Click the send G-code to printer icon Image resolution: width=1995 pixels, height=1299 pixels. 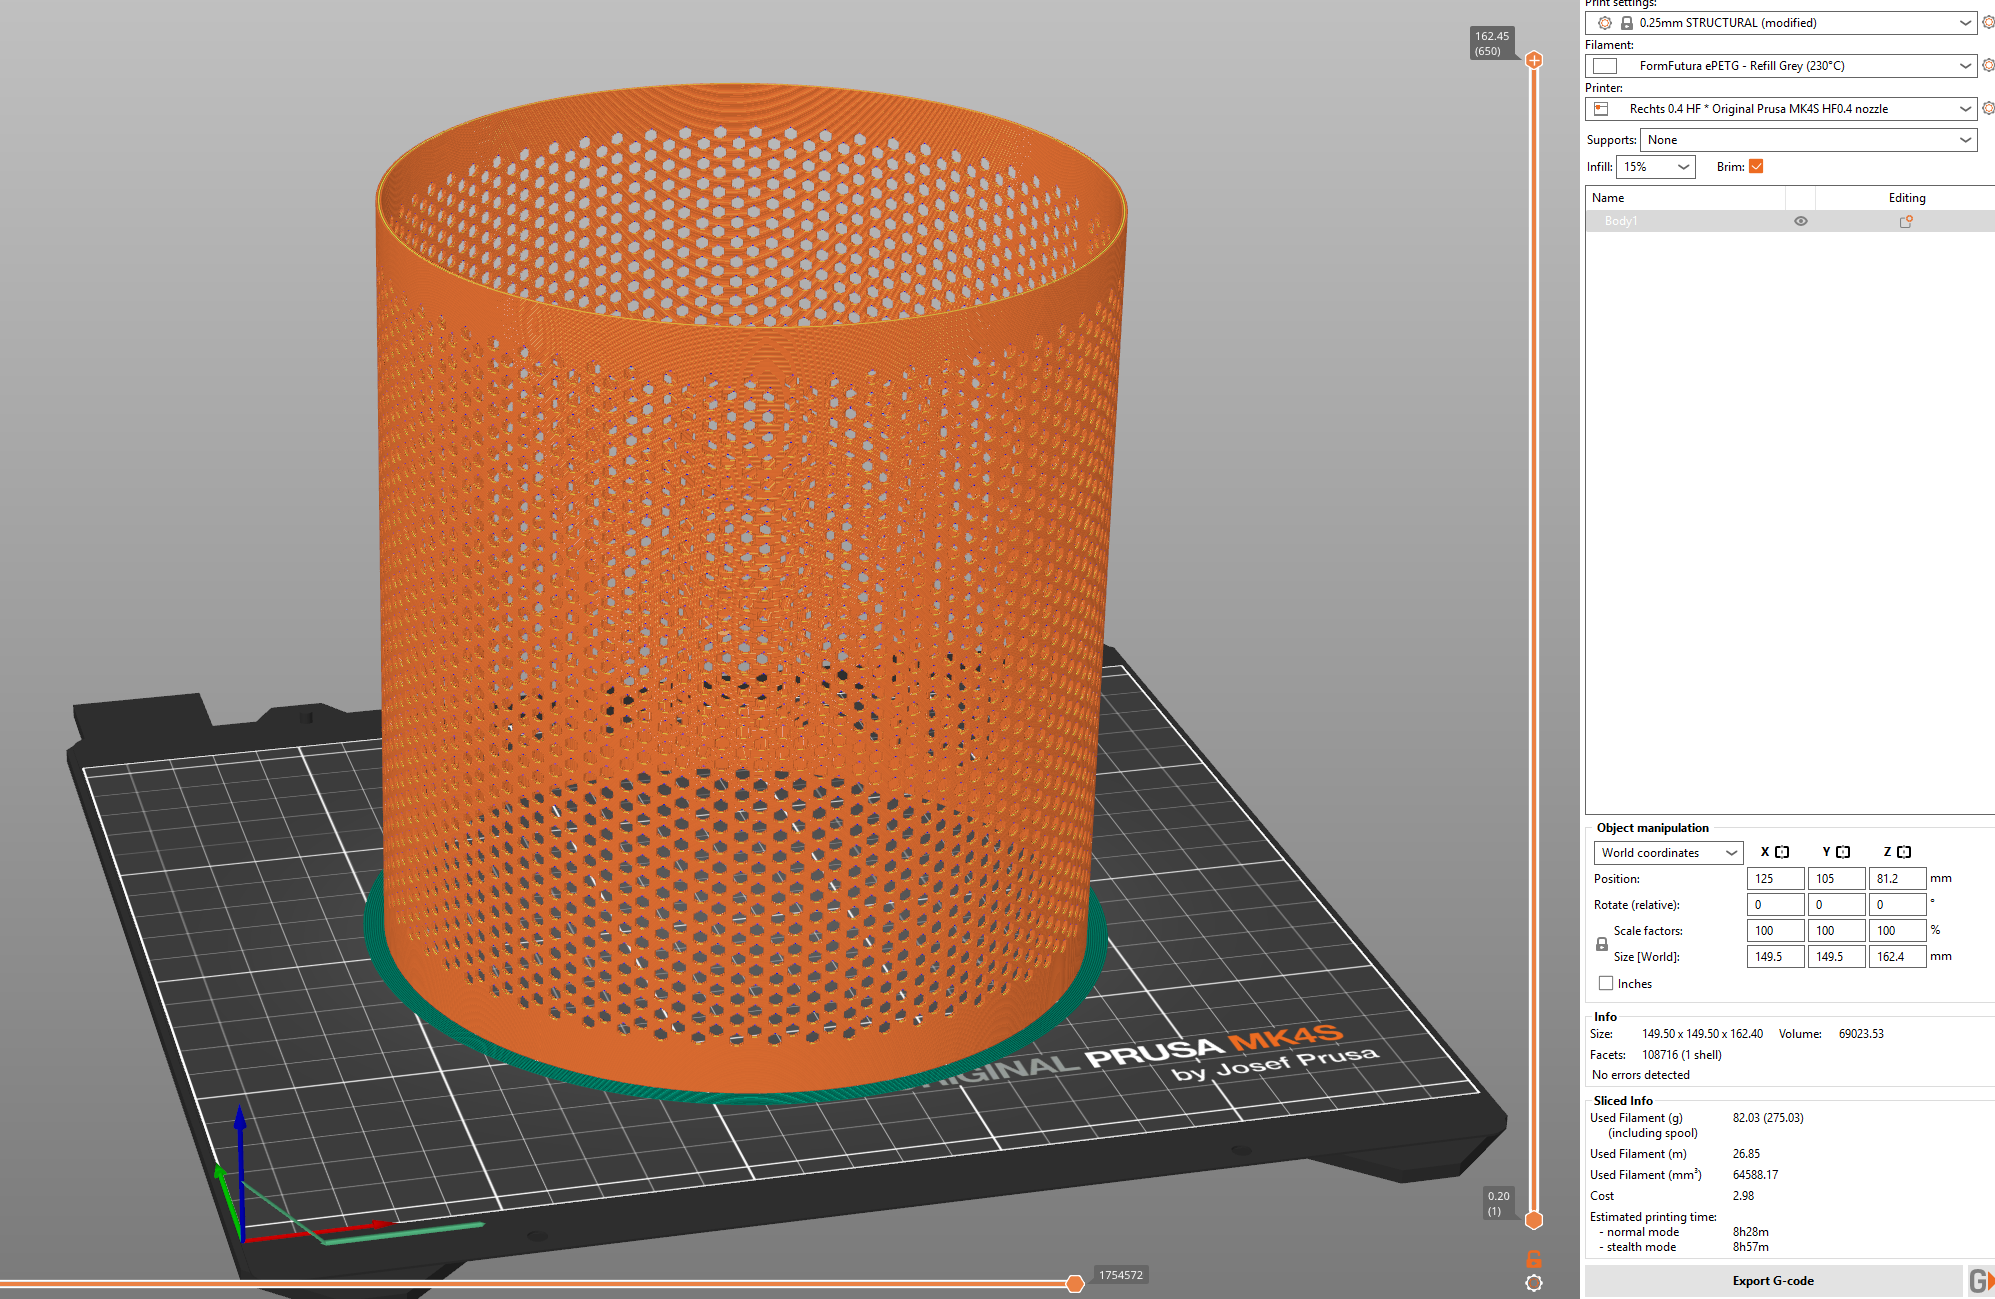coord(1980,1281)
